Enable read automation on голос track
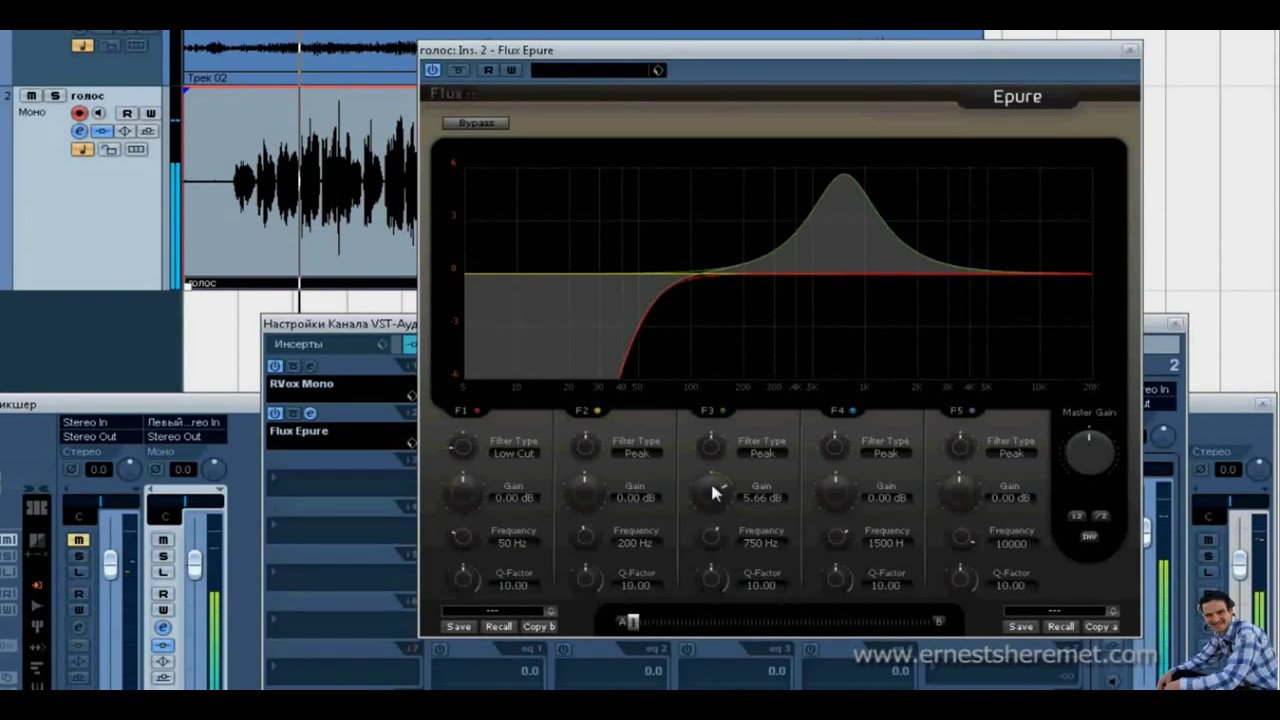 (x=127, y=114)
